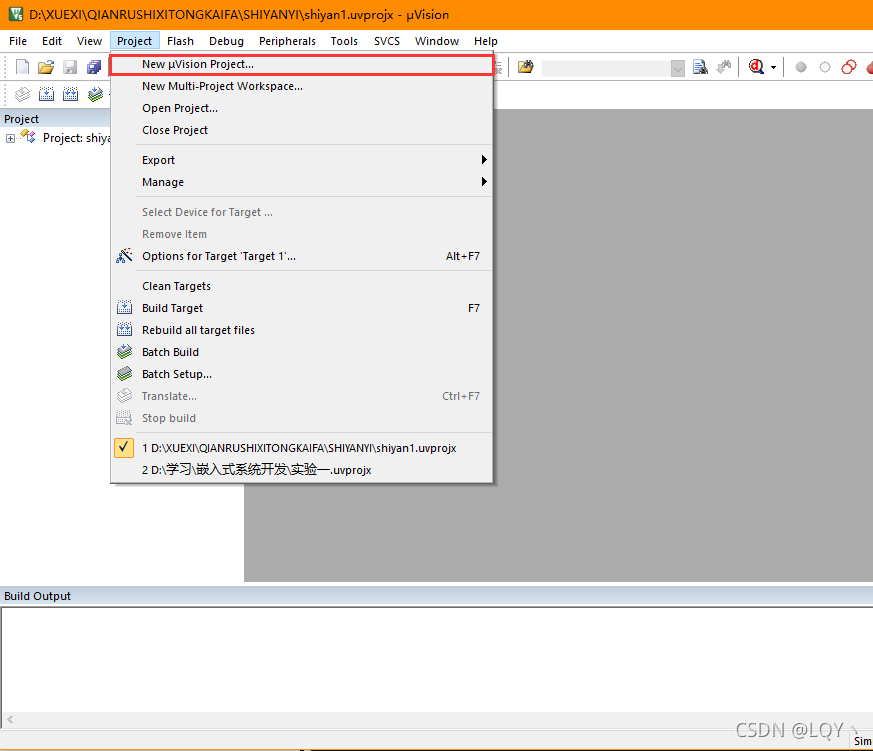The width and height of the screenshot is (873, 751).
Task: Open the Peripherals menu
Action: tap(287, 41)
